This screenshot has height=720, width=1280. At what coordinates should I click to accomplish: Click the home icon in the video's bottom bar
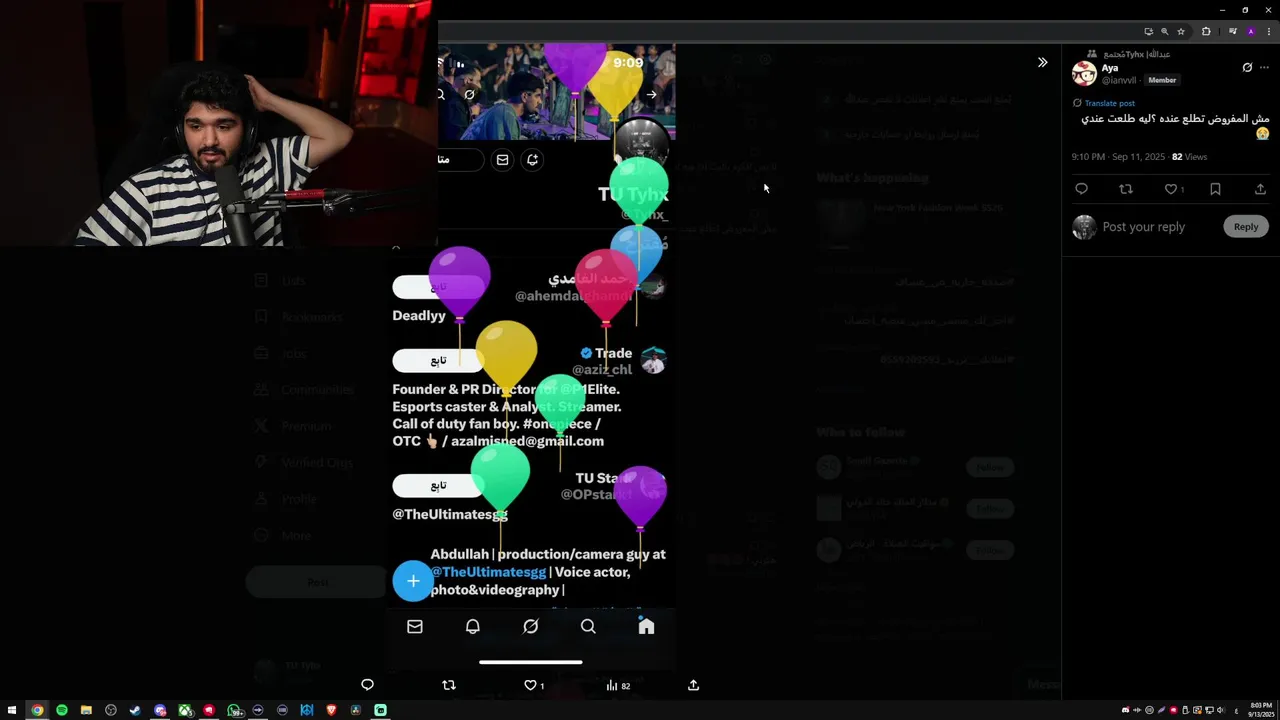coord(646,626)
